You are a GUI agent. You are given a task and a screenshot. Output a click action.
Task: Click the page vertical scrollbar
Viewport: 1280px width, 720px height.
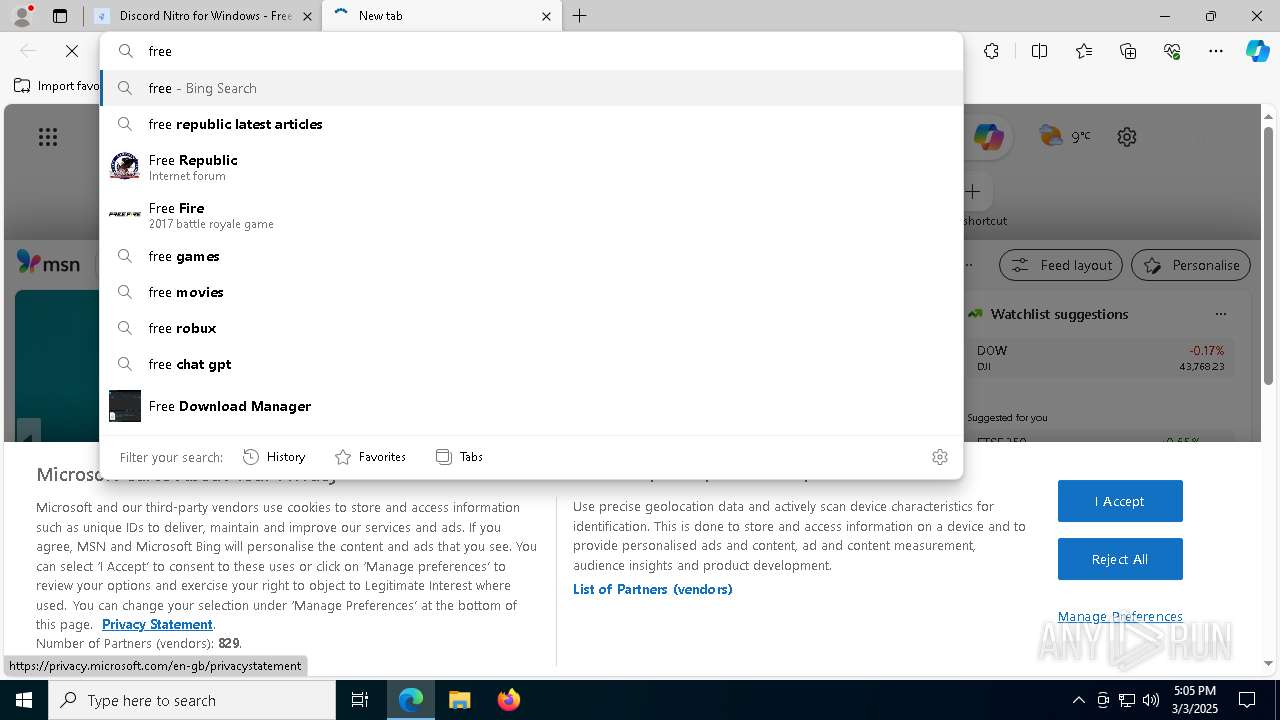[1268, 255]
